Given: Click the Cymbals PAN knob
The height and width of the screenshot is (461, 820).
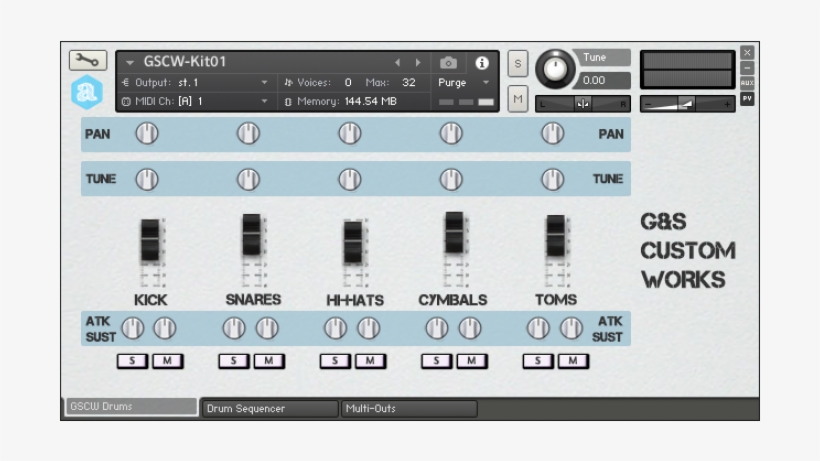Looking at the screenshot, I should coord(451,134).
